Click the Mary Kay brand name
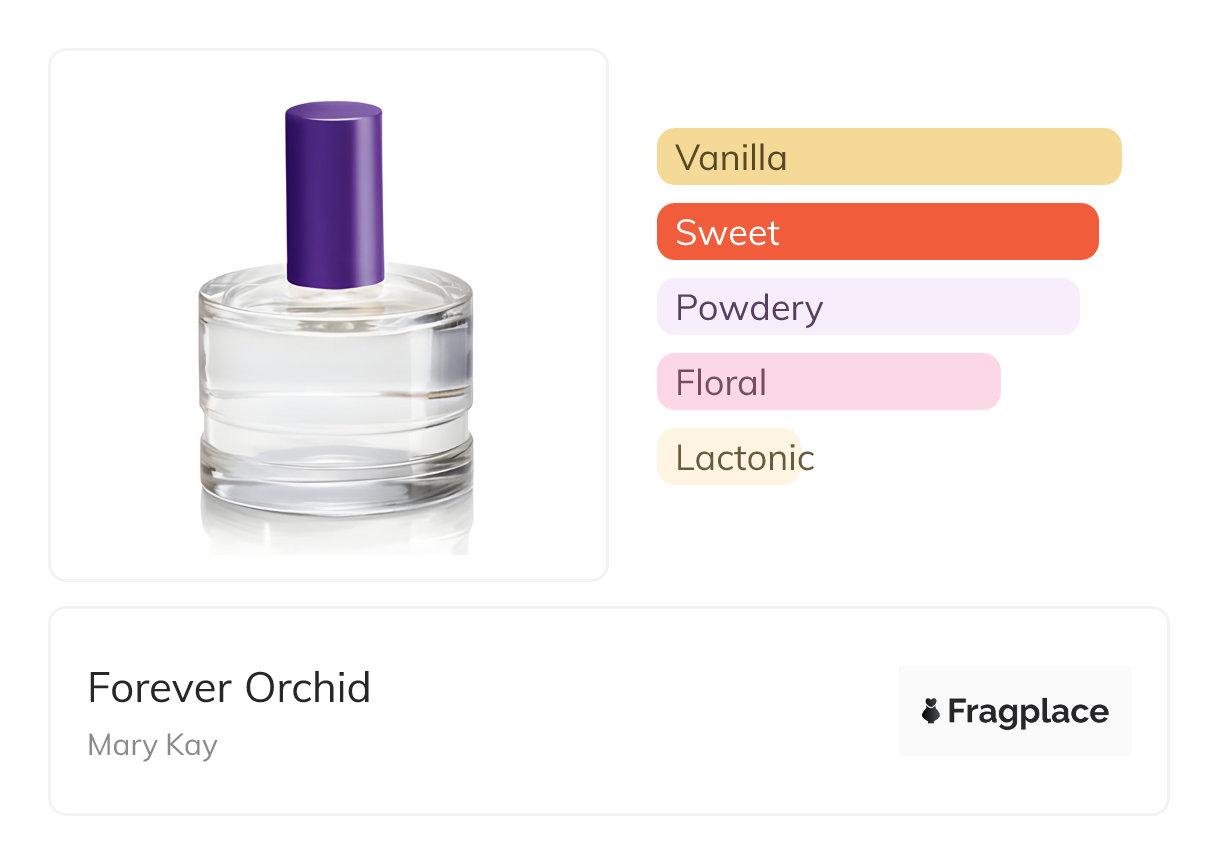The width and height of the screenshot is (1218, 864). [x=152, y=745]
